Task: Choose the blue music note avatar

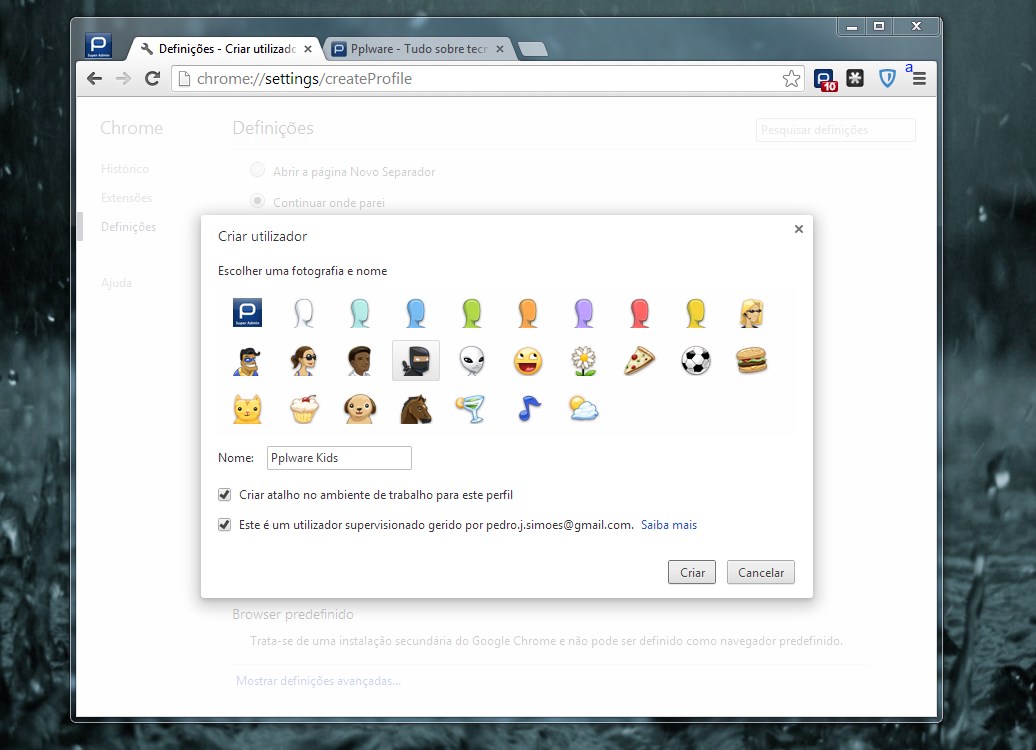Action: pyautogui.click(x=527, y=408)
